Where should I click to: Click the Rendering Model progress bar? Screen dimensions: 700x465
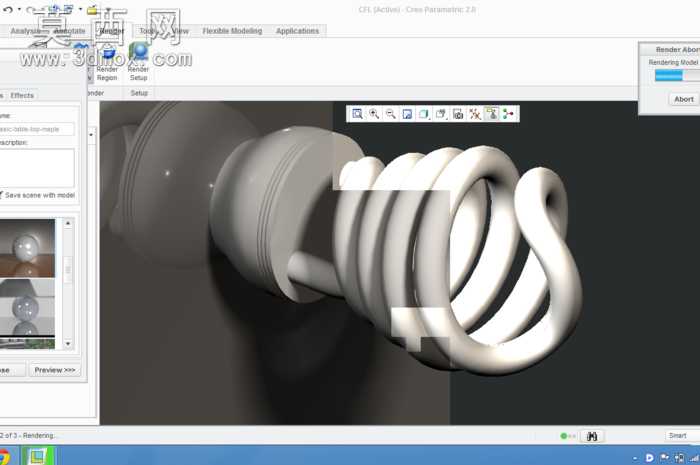677,75
